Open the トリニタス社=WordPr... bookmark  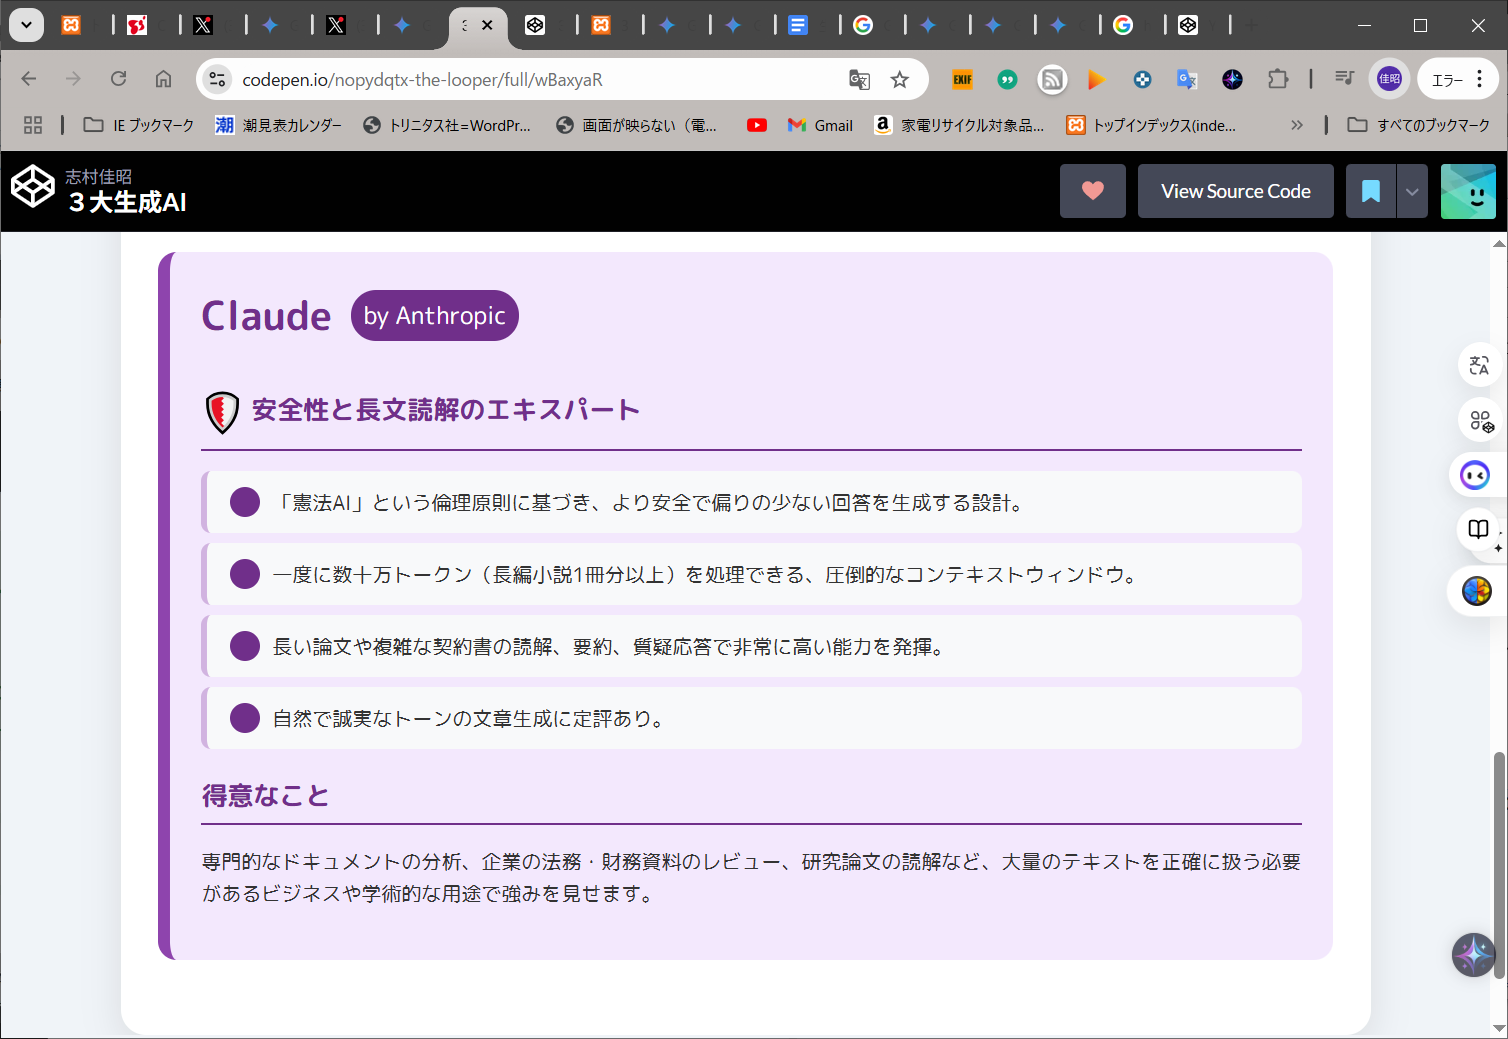[447, 125]
